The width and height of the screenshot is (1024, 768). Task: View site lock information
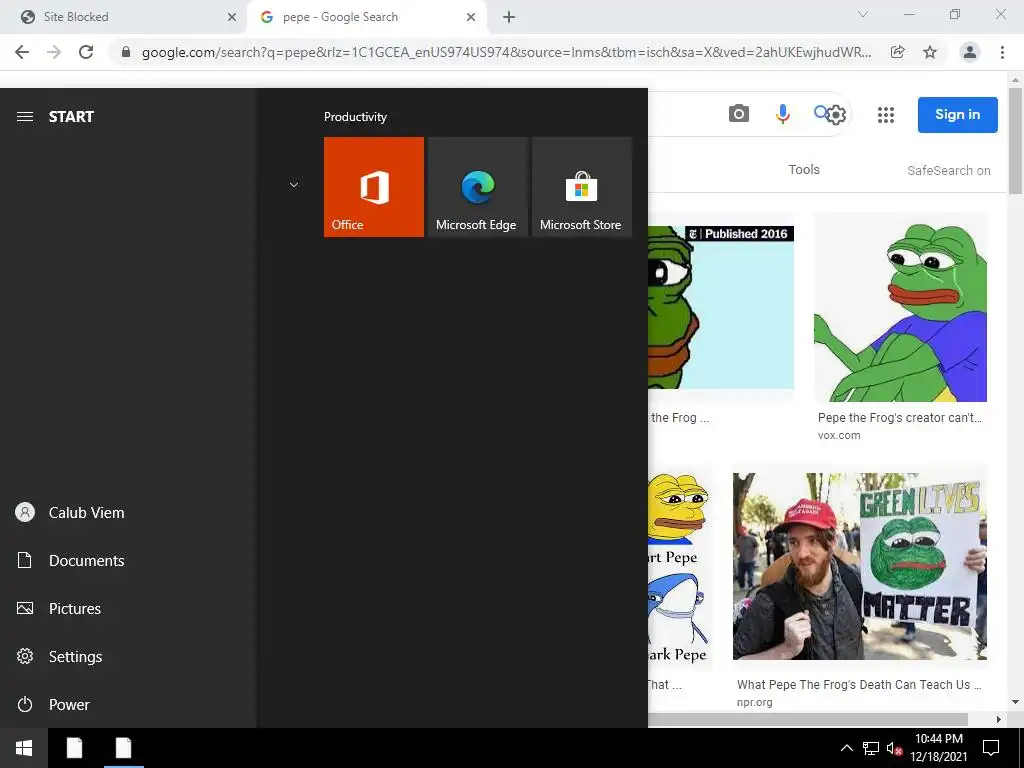coord(126,52)
